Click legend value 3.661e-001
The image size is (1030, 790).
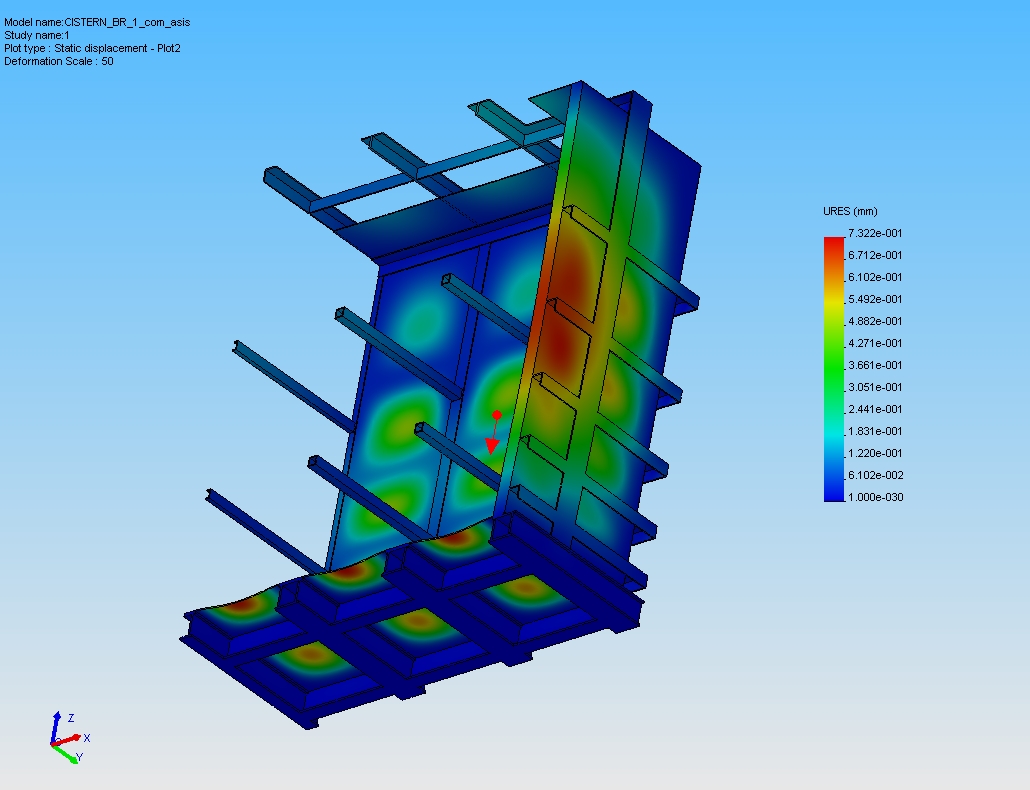[x=875, y=365]
